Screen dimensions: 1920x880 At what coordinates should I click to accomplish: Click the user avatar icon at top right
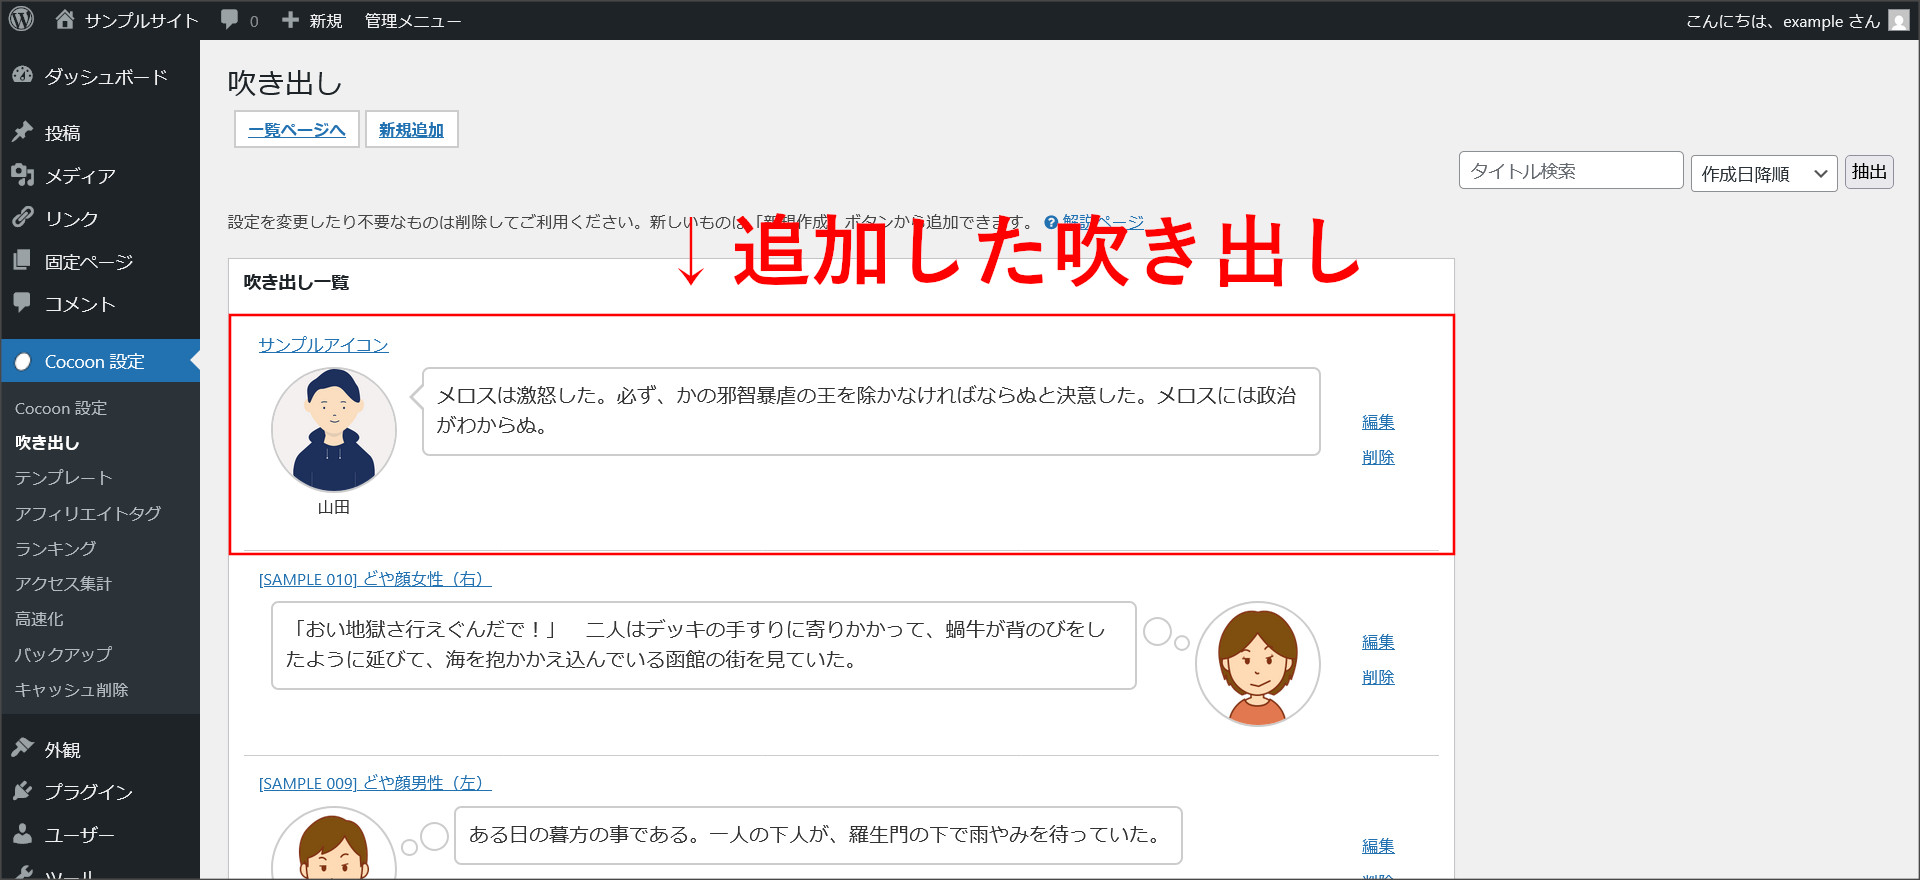[x=1899, y=20]
